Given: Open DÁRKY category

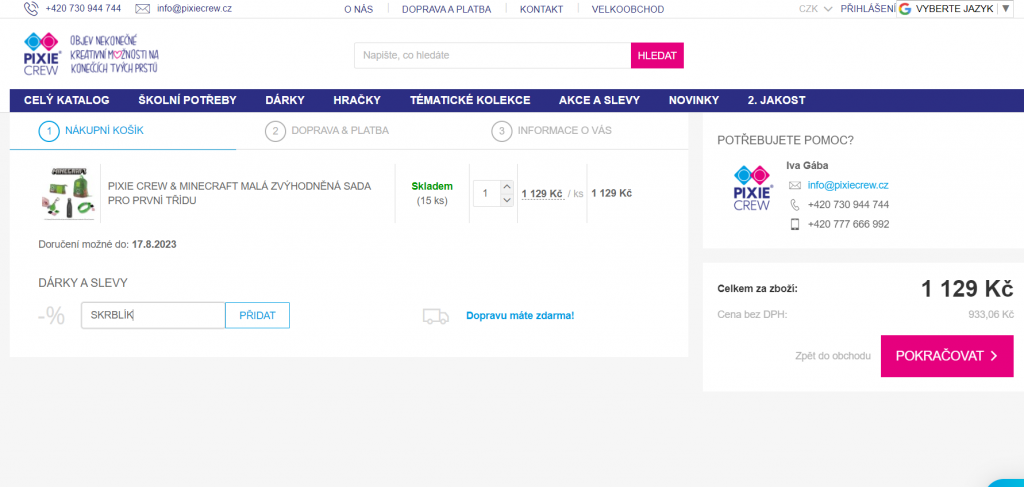Looking at the screenshot, I should (285, 101).
